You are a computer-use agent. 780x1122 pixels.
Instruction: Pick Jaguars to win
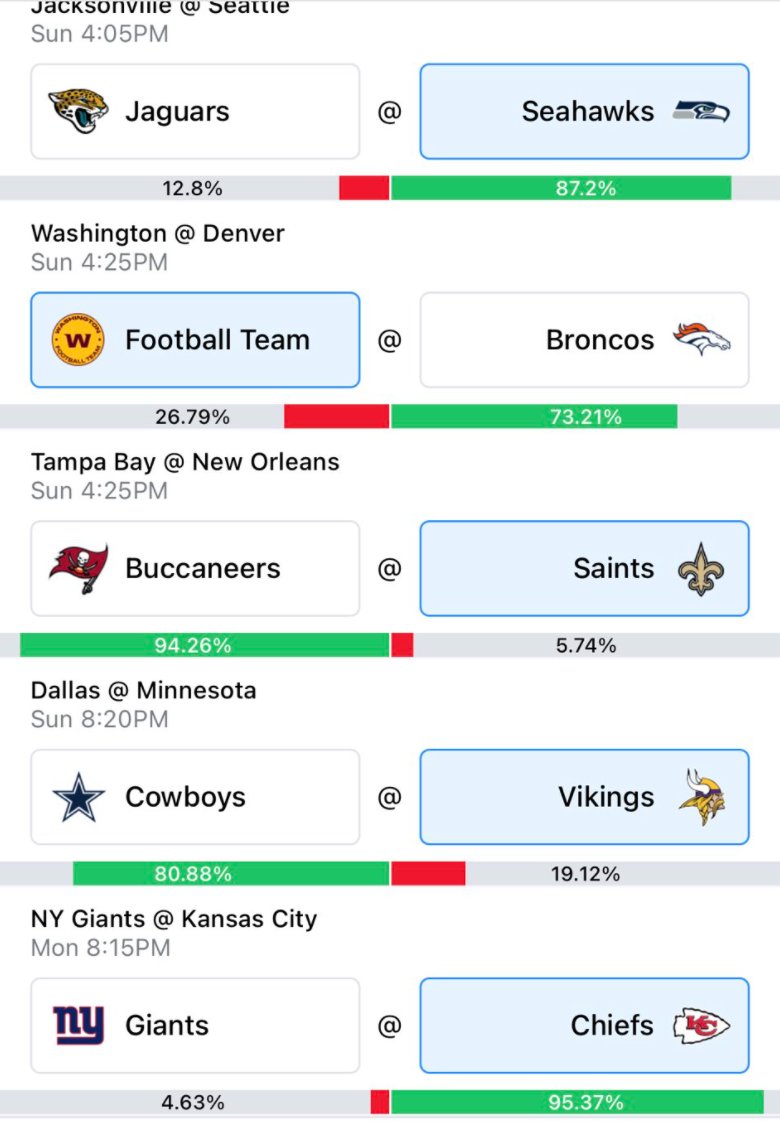click(195, 112)
